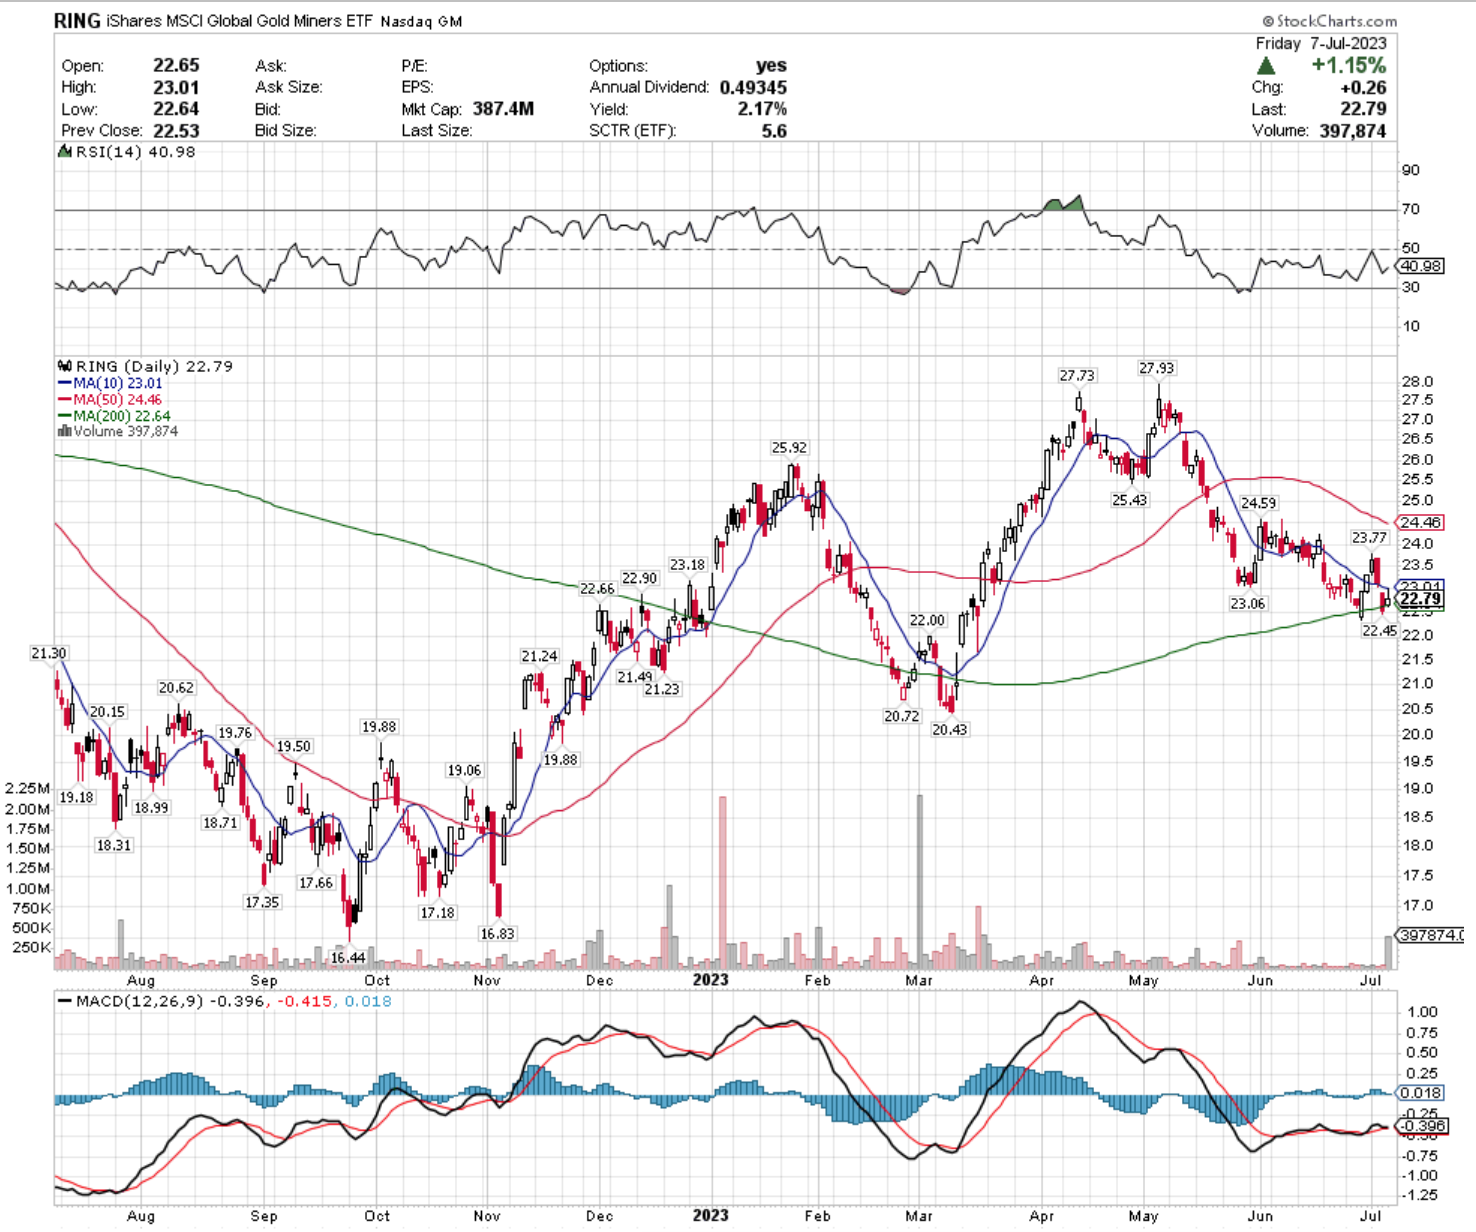
Task: Click the 21.30 starting price annotation
Action: [48, 653]
